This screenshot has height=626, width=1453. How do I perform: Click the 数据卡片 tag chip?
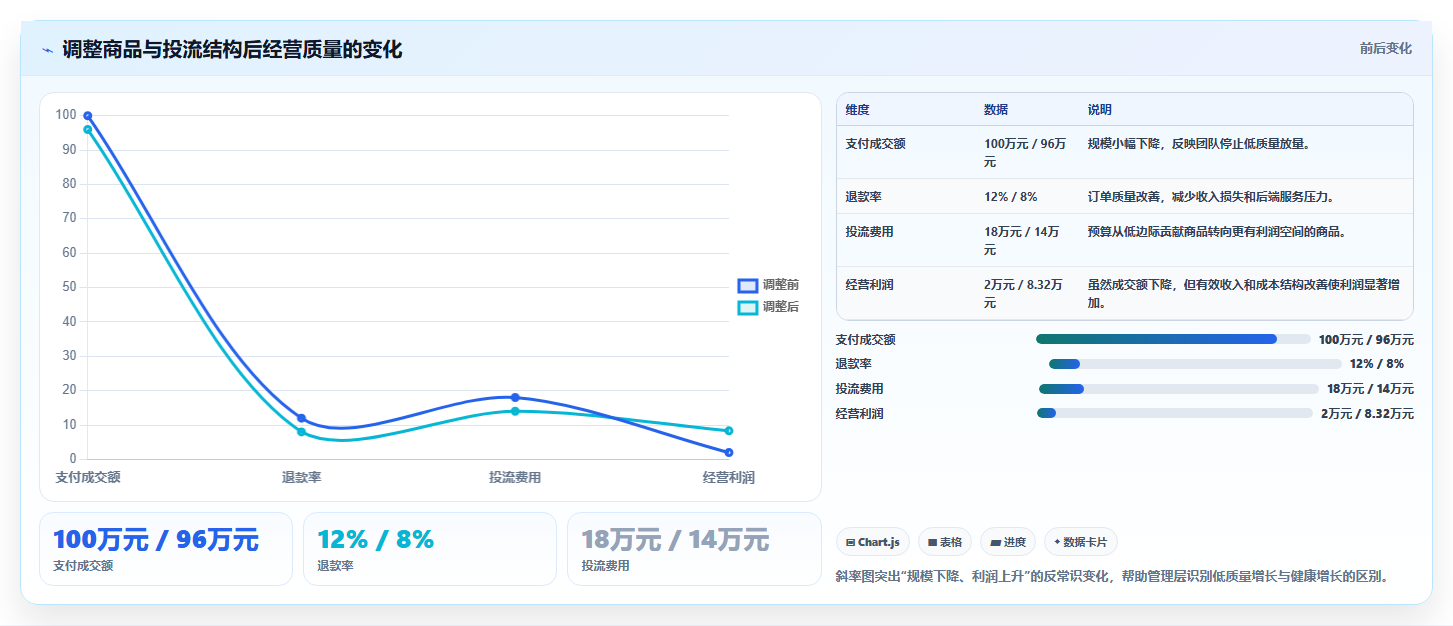pos(1081,542)
